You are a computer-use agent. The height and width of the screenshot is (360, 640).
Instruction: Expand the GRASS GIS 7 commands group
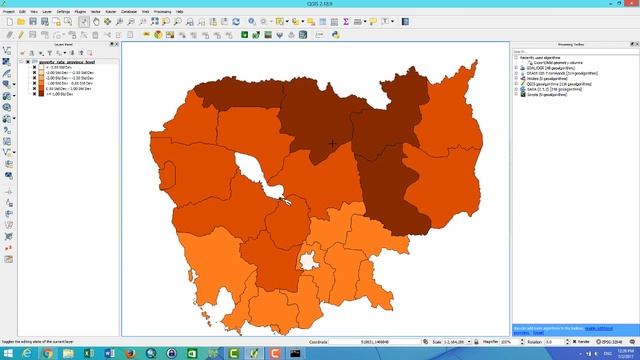click(x=516, y=73)
